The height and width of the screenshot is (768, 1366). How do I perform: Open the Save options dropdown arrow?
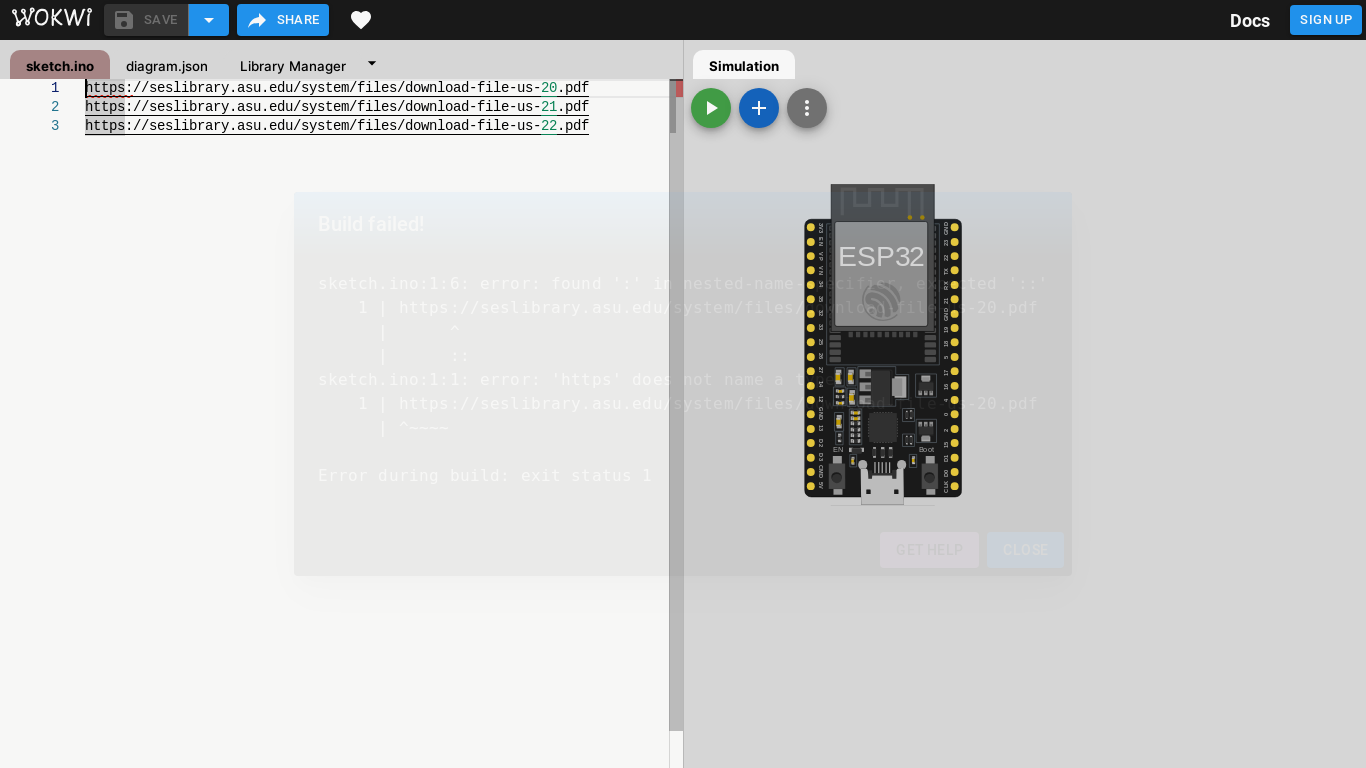(209, 20)
